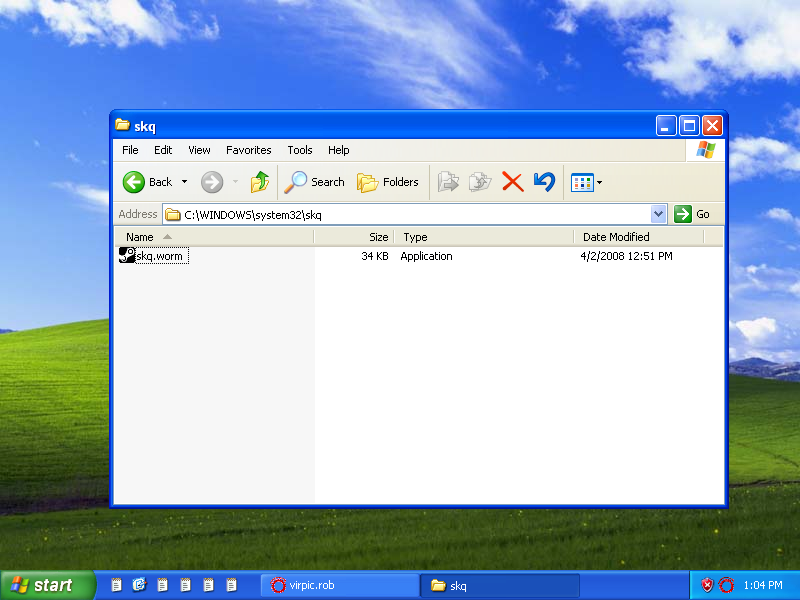800x600 pixels.
Task: Expand the Views dropdown arrow
Action: 599,182
